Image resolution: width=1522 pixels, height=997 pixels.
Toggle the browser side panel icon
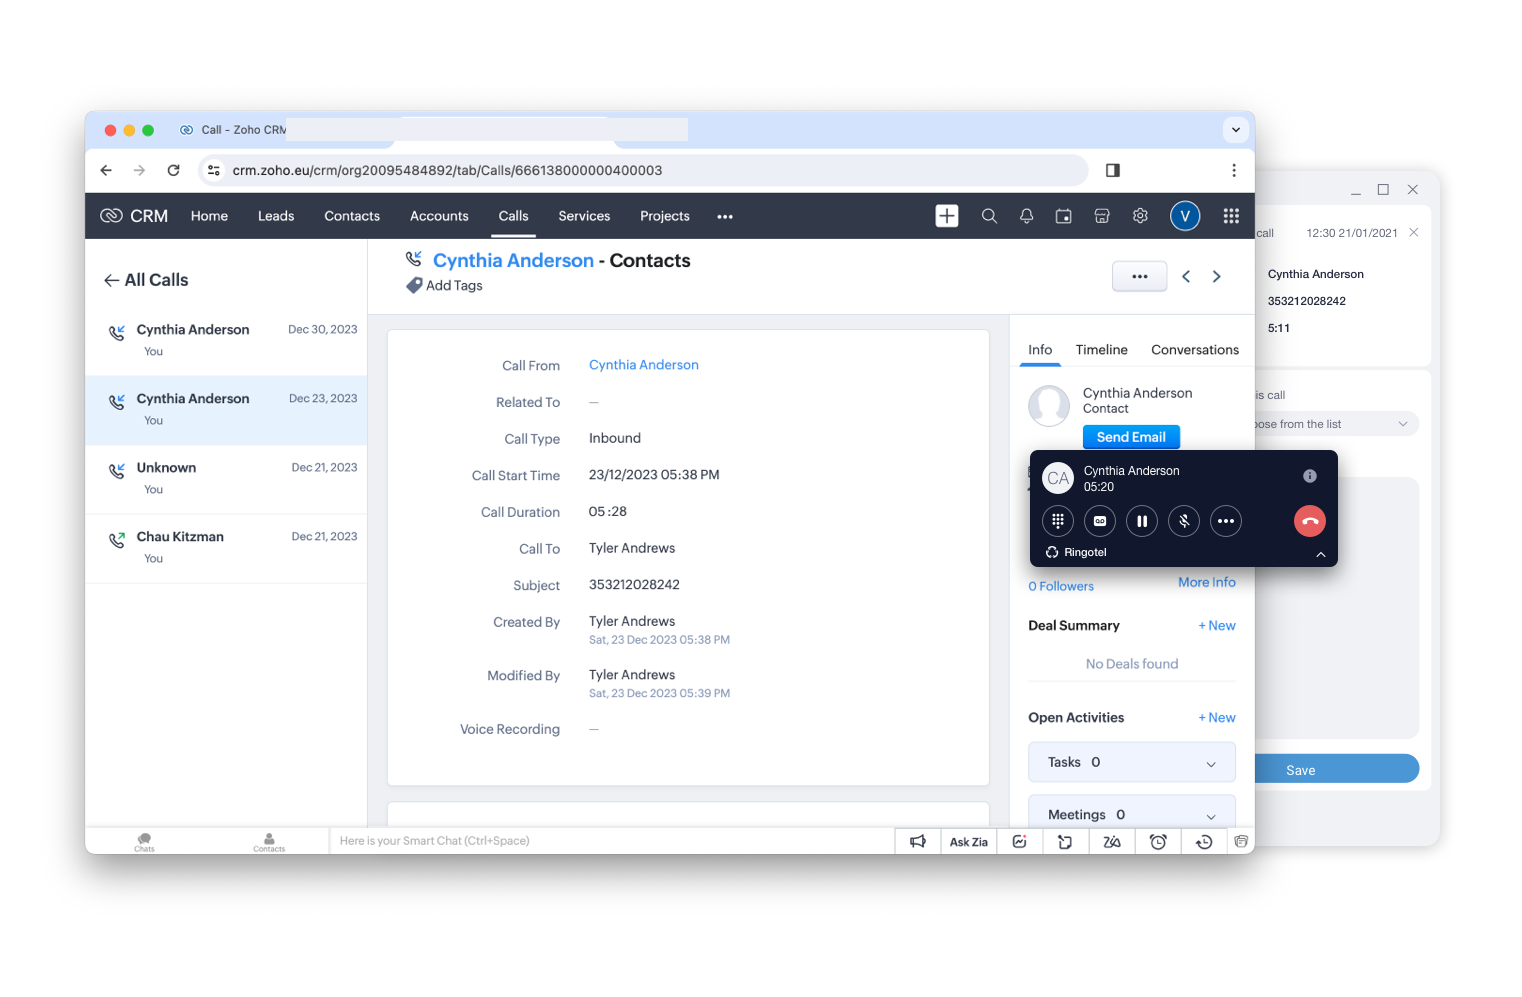[1112, 170]
